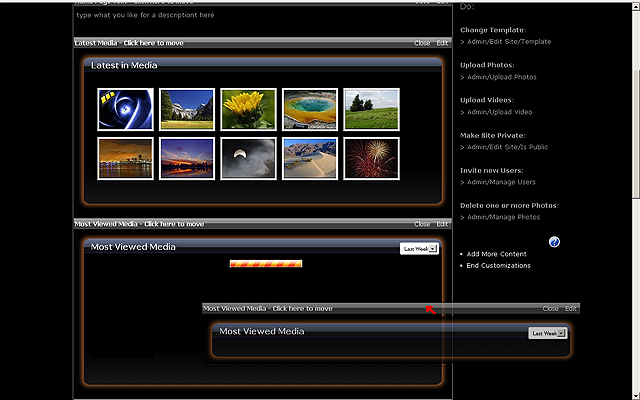Click Edit on the dragged Most Viewed panel

(x=571, y=309)
